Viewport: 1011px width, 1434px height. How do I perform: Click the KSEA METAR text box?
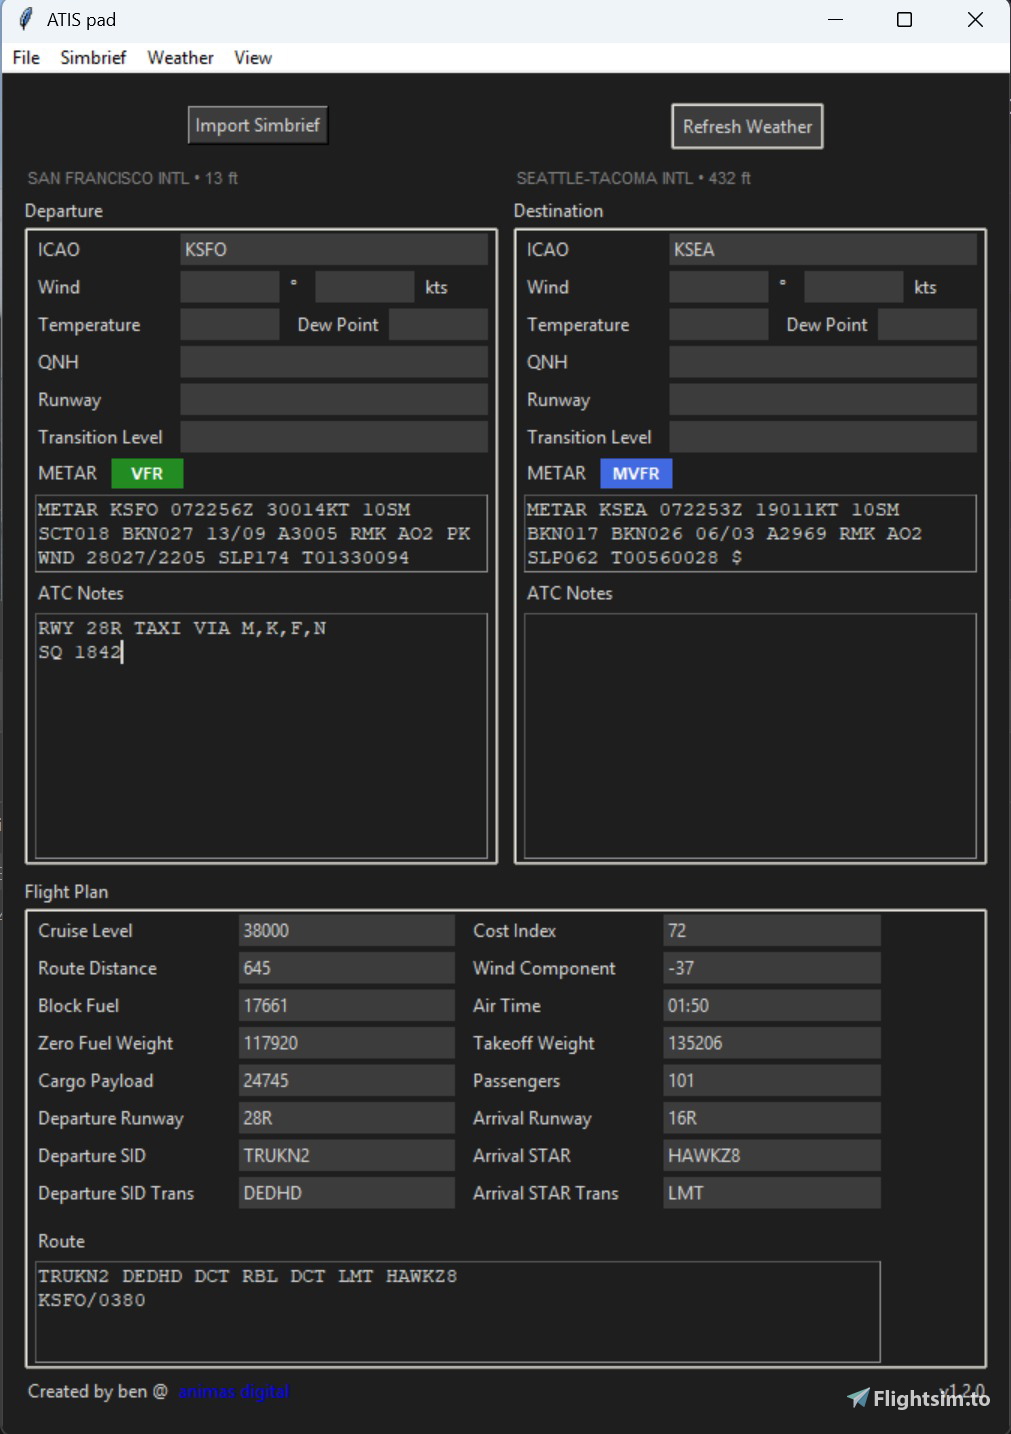tap(750, 533)
